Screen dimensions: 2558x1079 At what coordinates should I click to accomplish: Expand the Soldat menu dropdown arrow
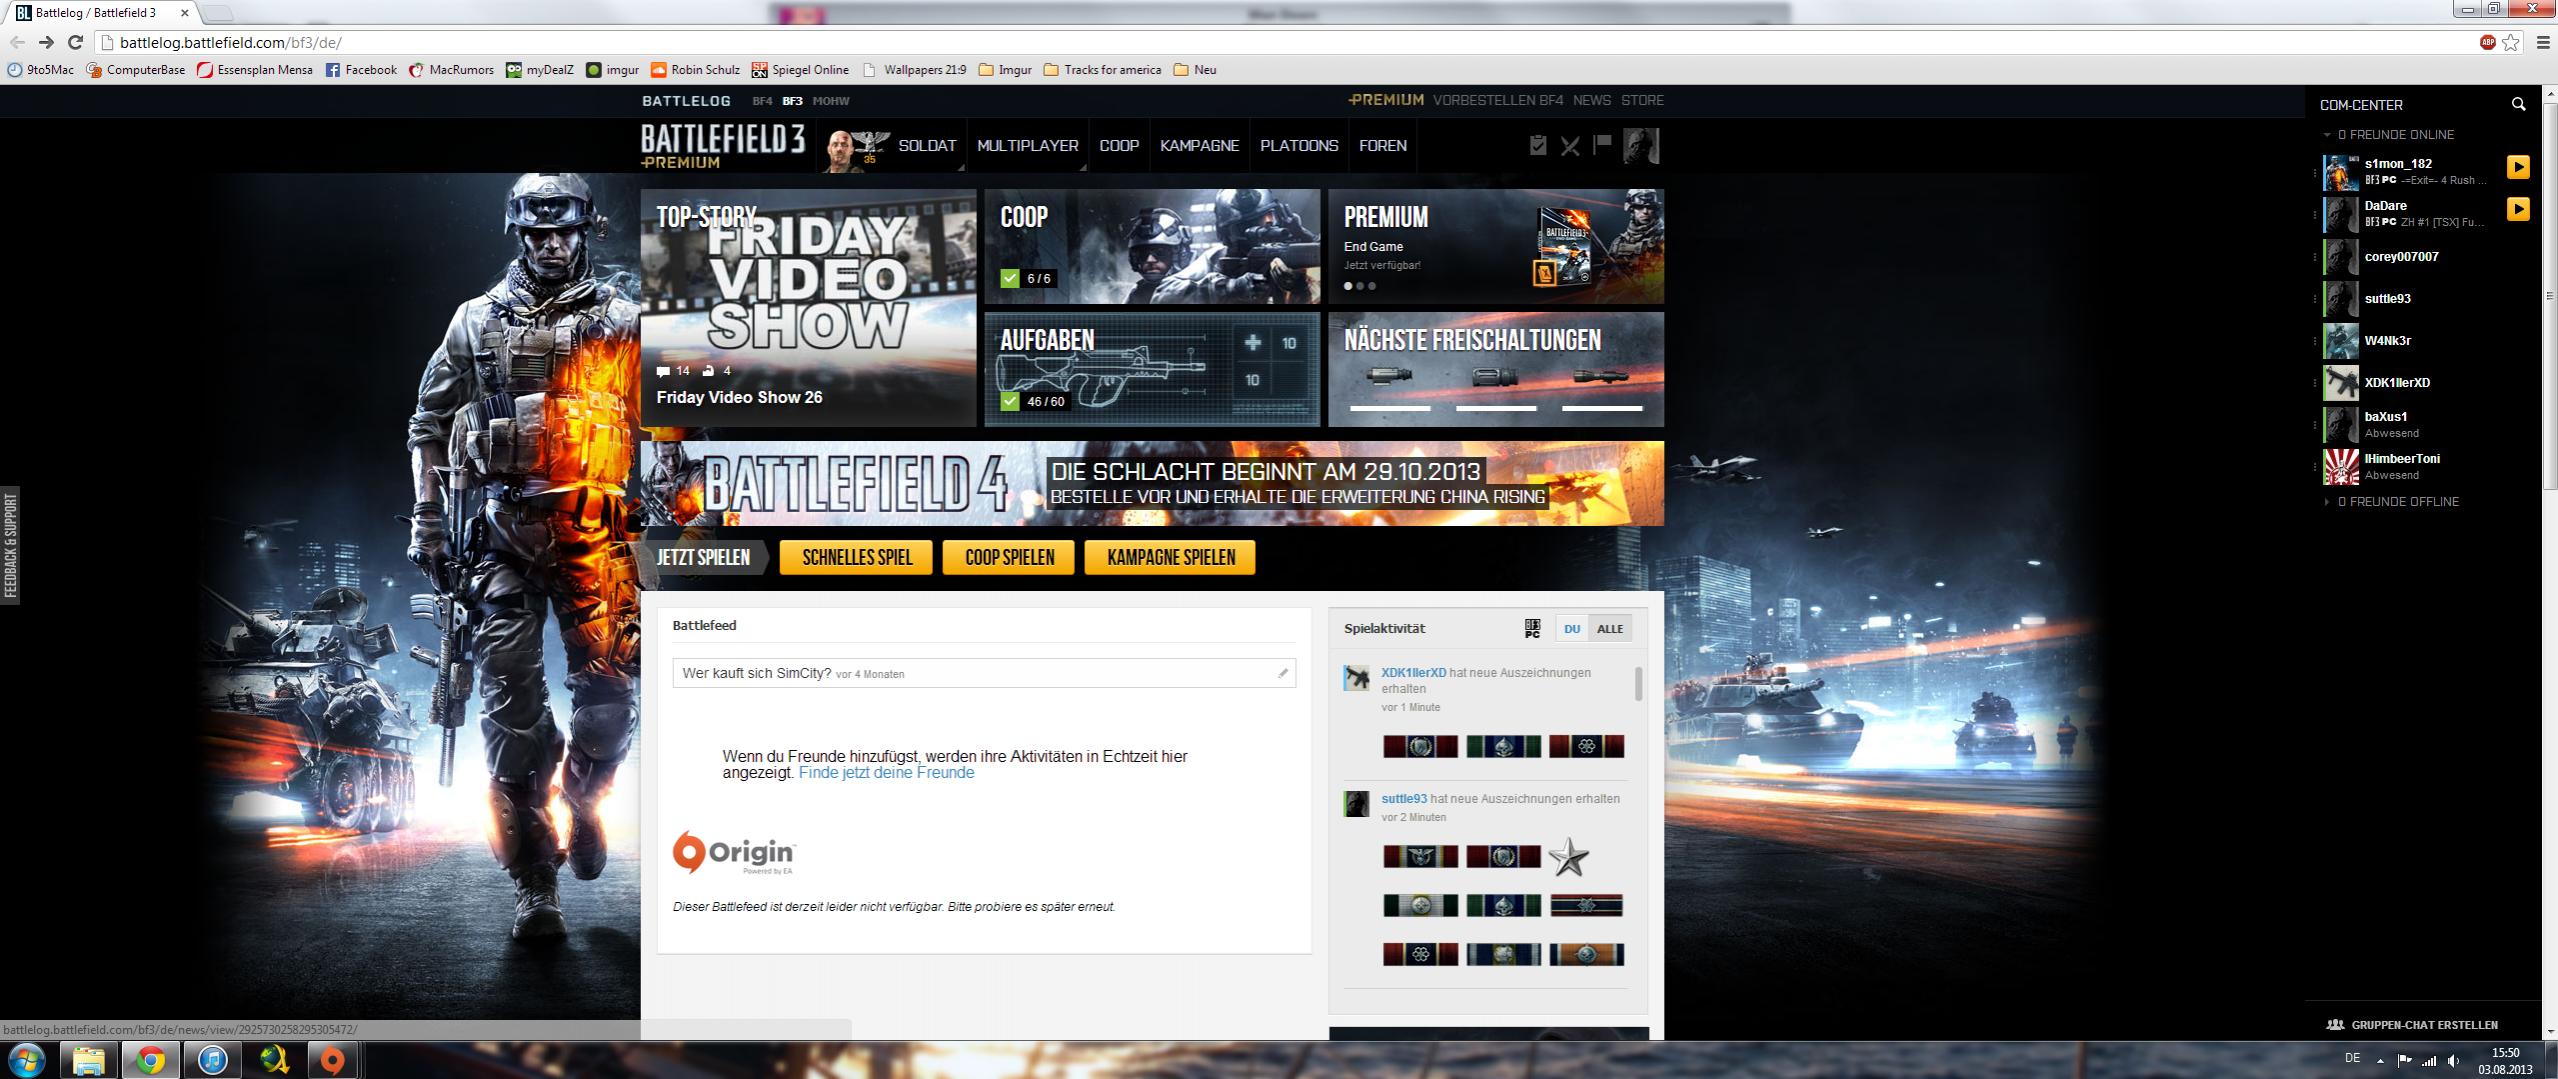tap(961, 167)
